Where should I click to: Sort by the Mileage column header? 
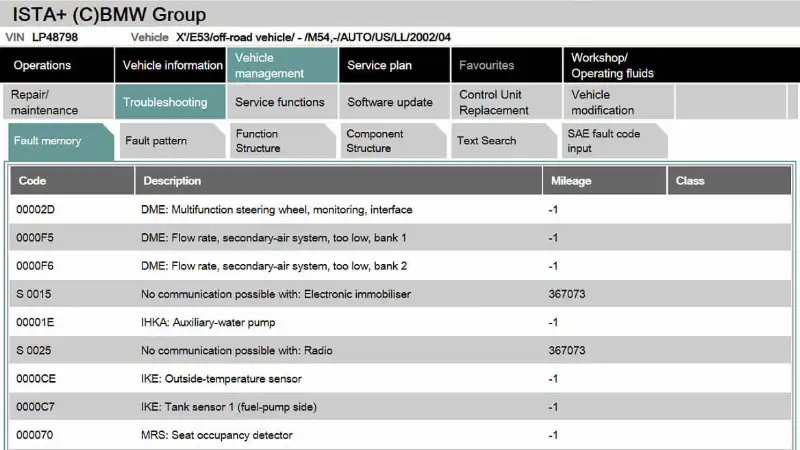605,181
